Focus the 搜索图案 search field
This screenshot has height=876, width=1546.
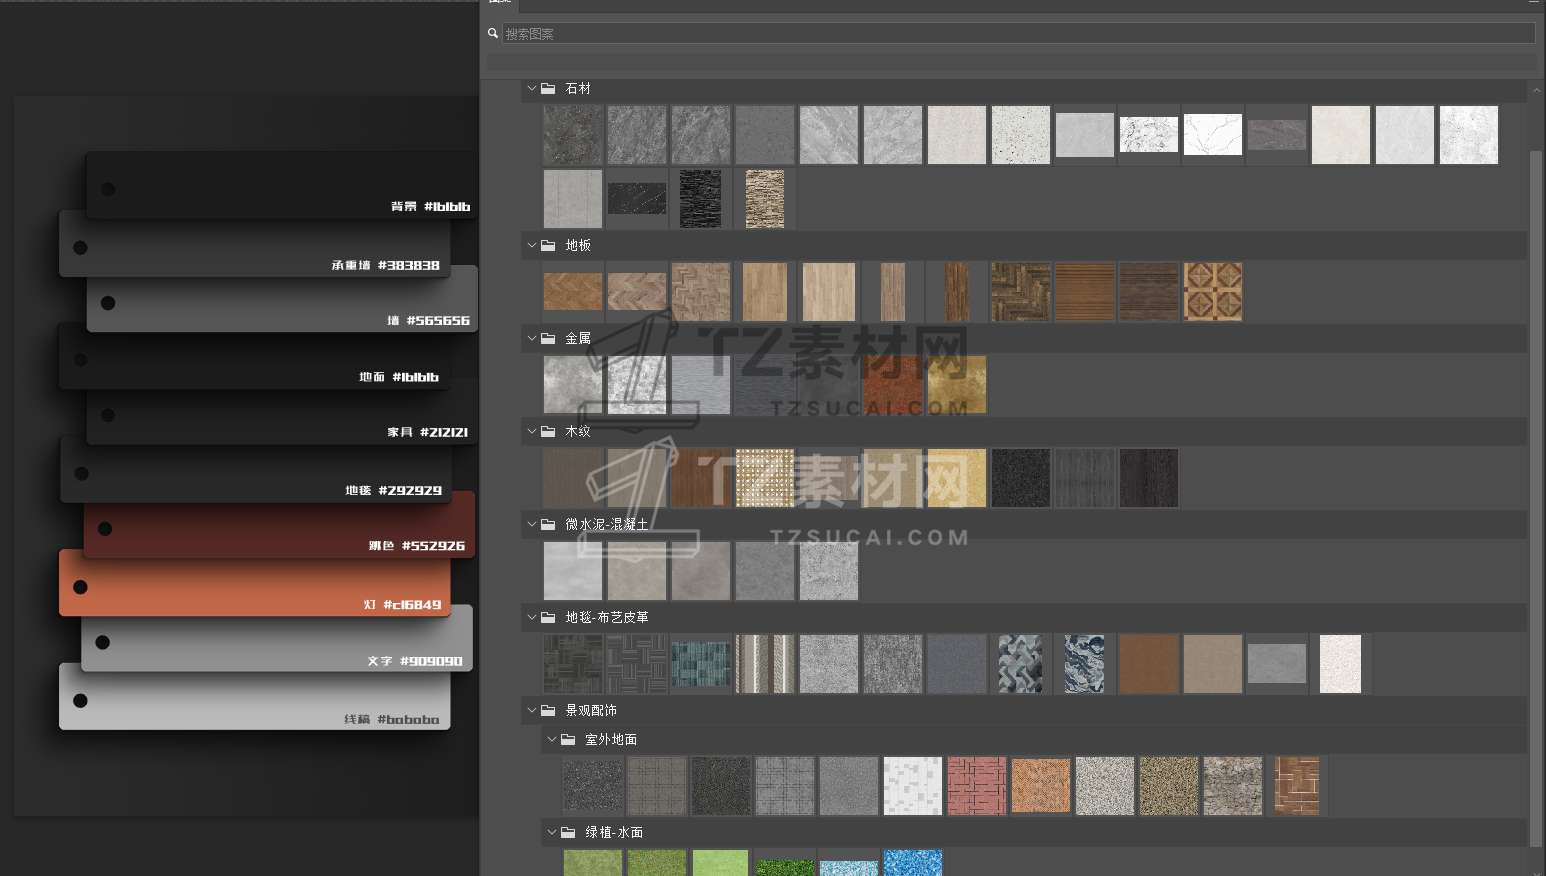[x=1017, y=33]
